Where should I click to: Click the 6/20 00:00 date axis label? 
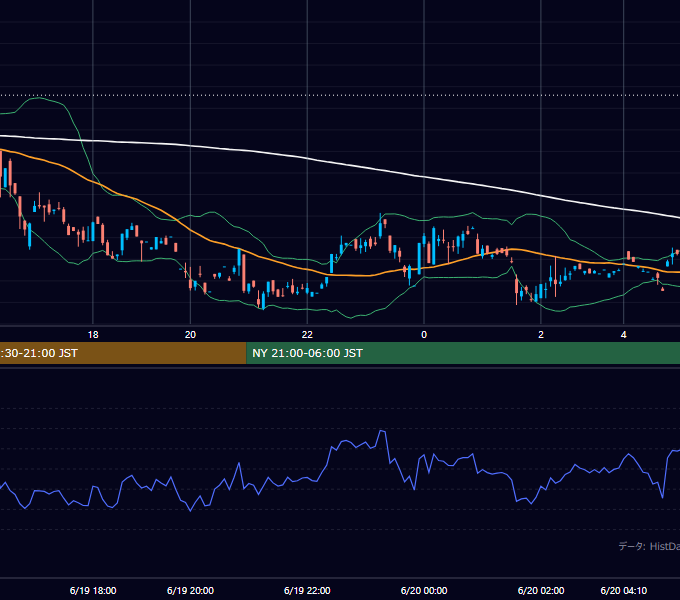[x=424, y=590]
